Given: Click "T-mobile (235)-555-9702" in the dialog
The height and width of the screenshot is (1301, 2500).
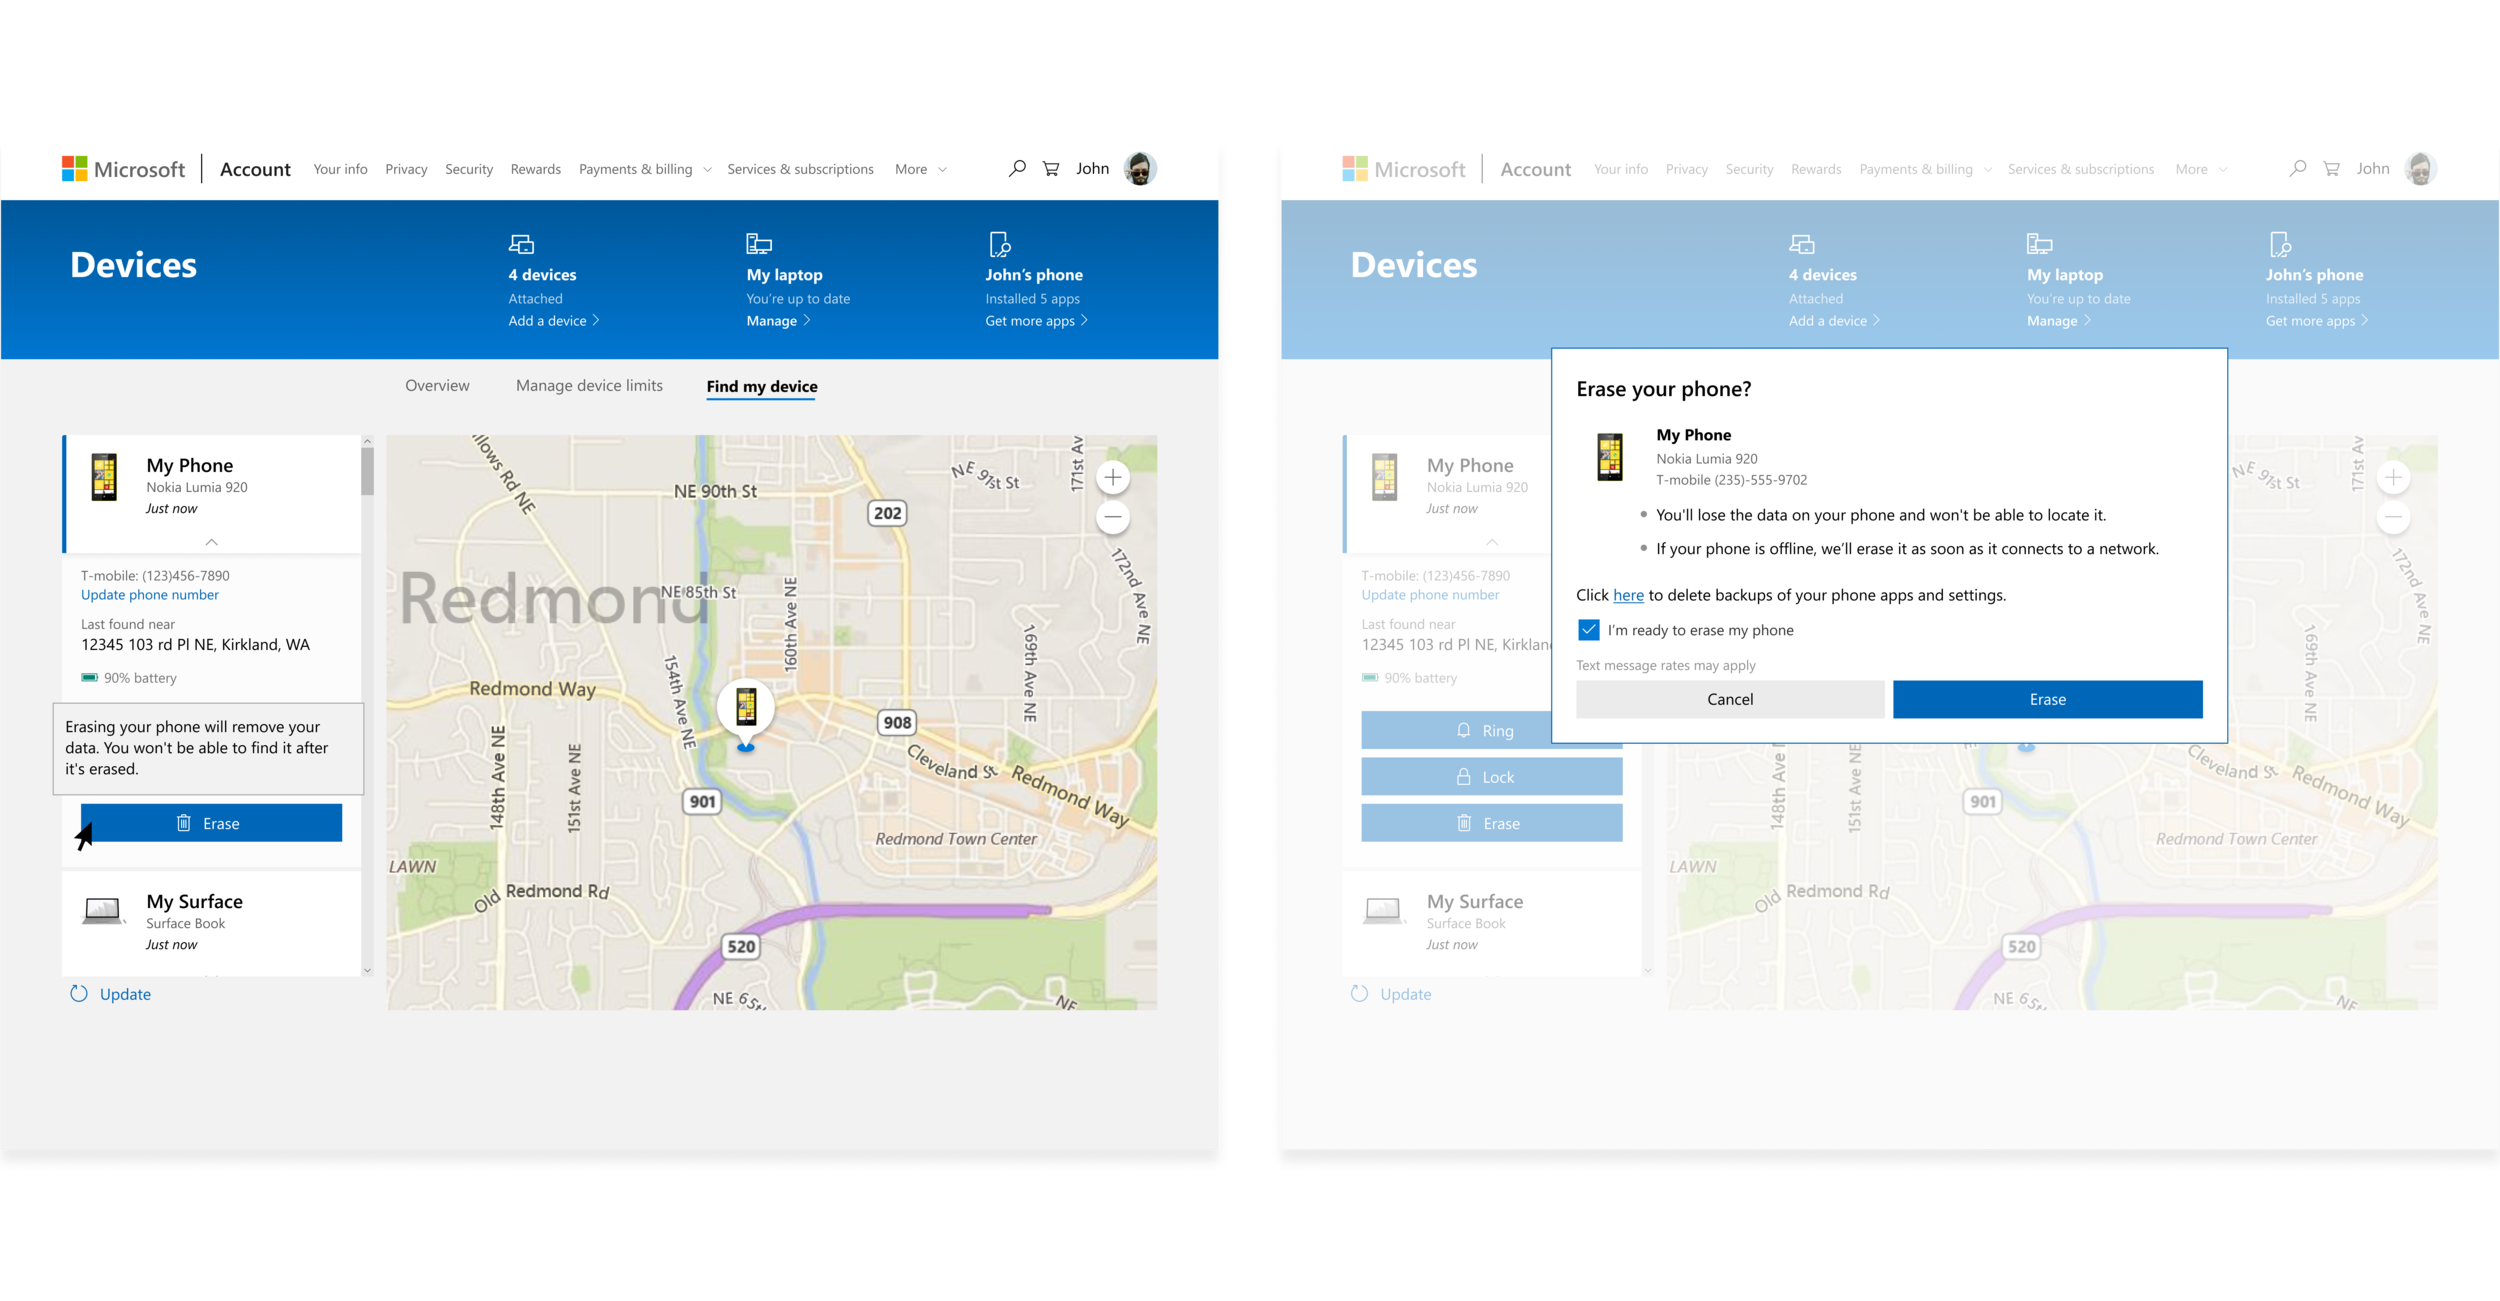Looking at the screenshot, I should [x=1732, y=480].
